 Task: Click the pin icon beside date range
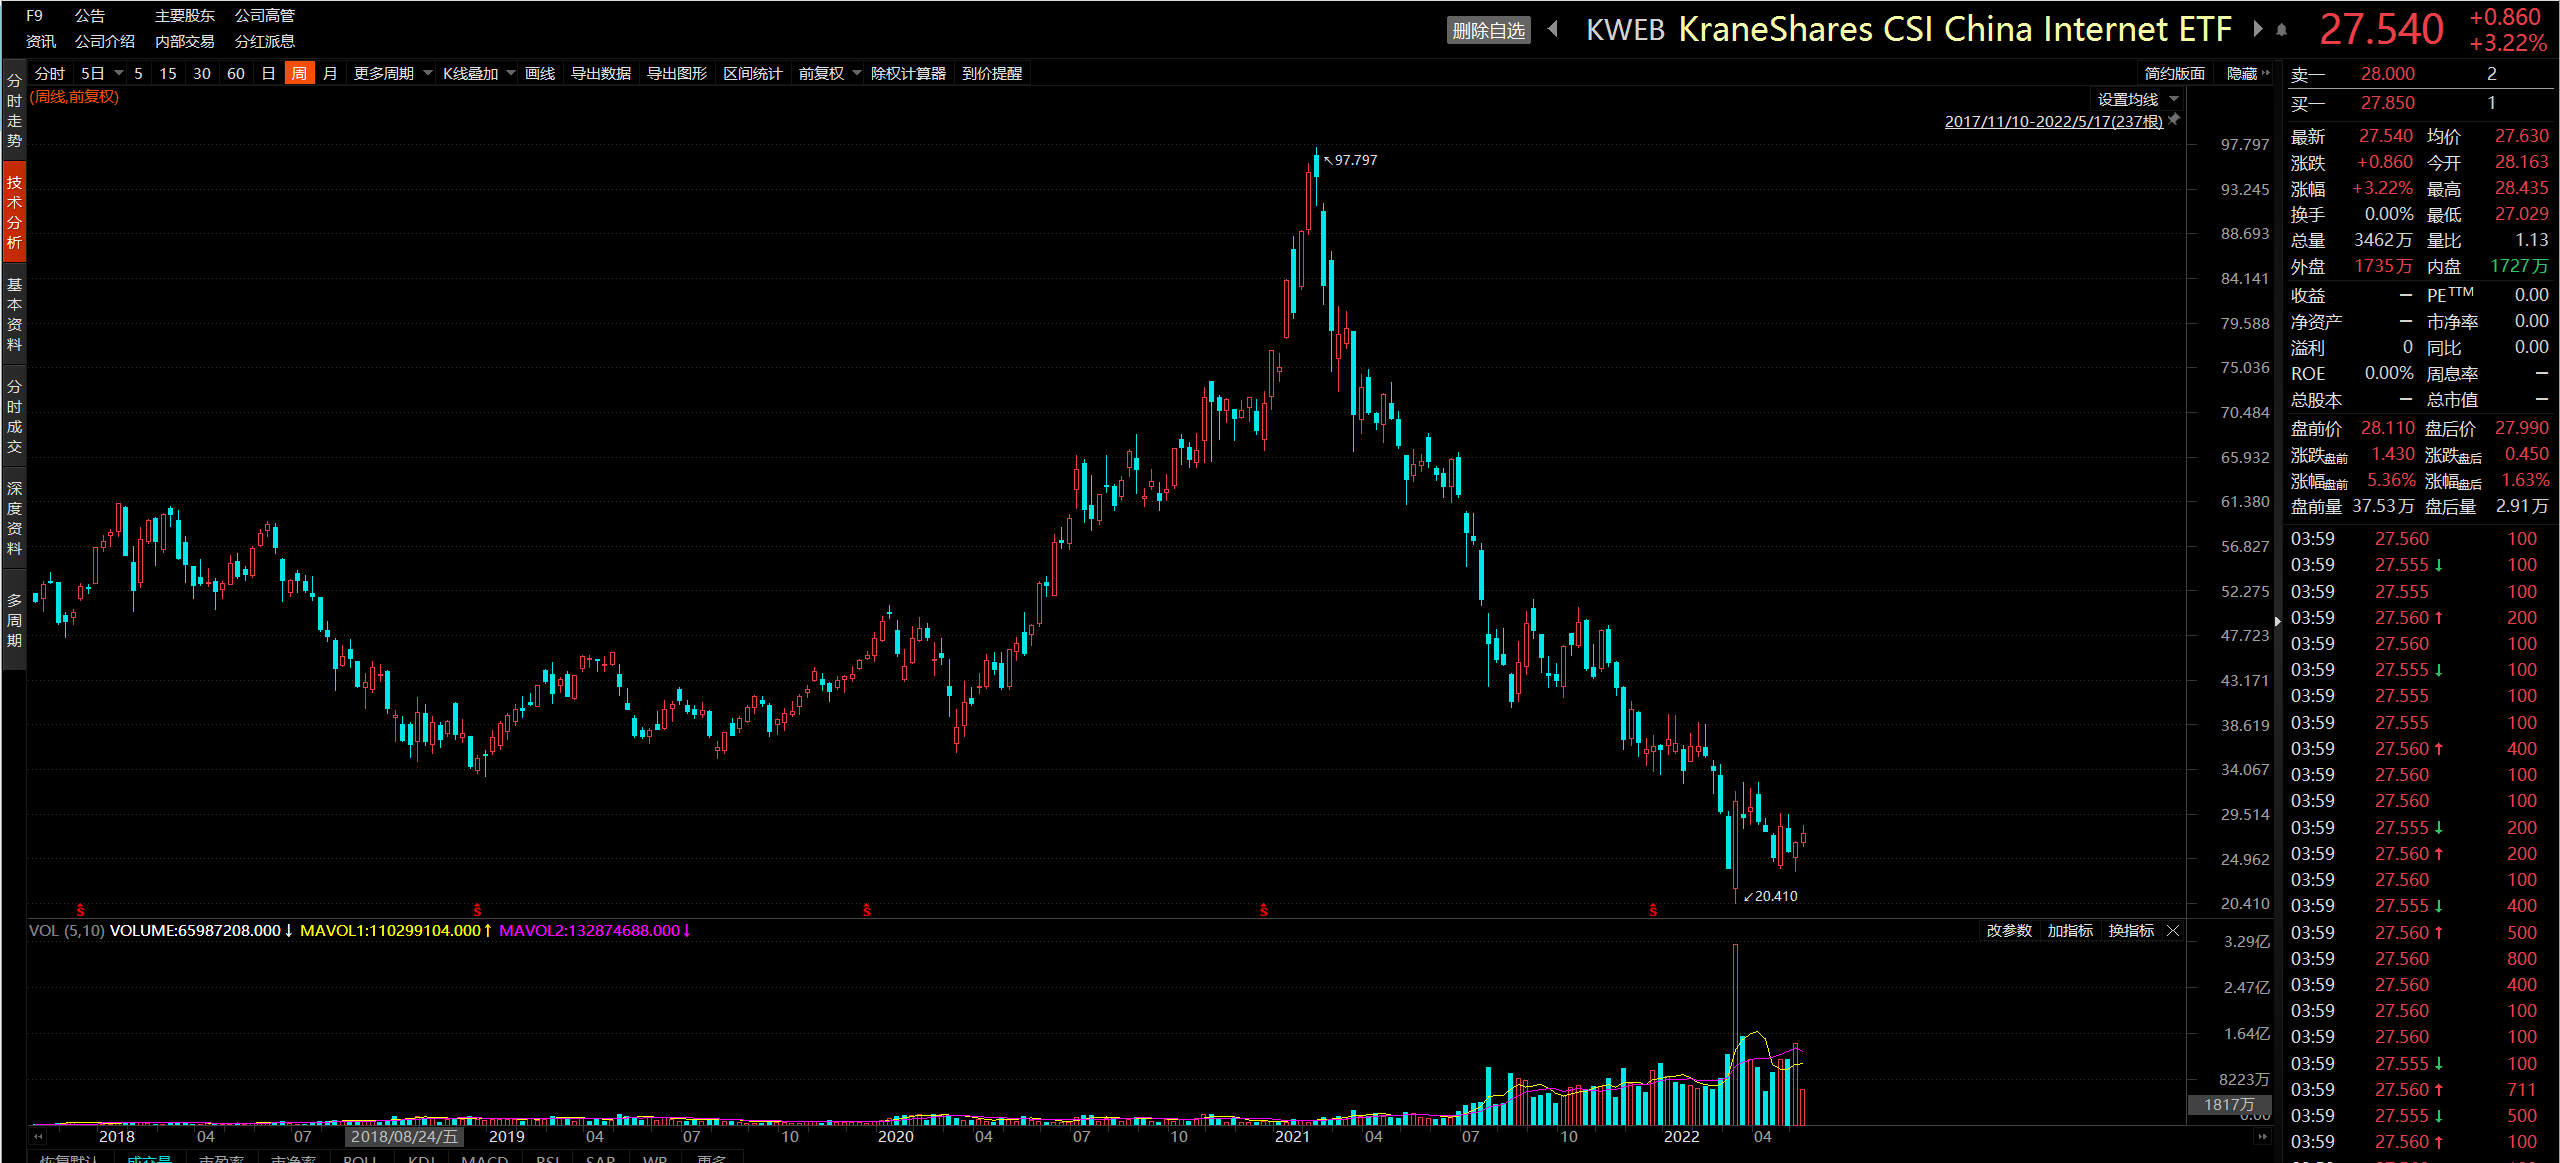[x=2173, y=120]
